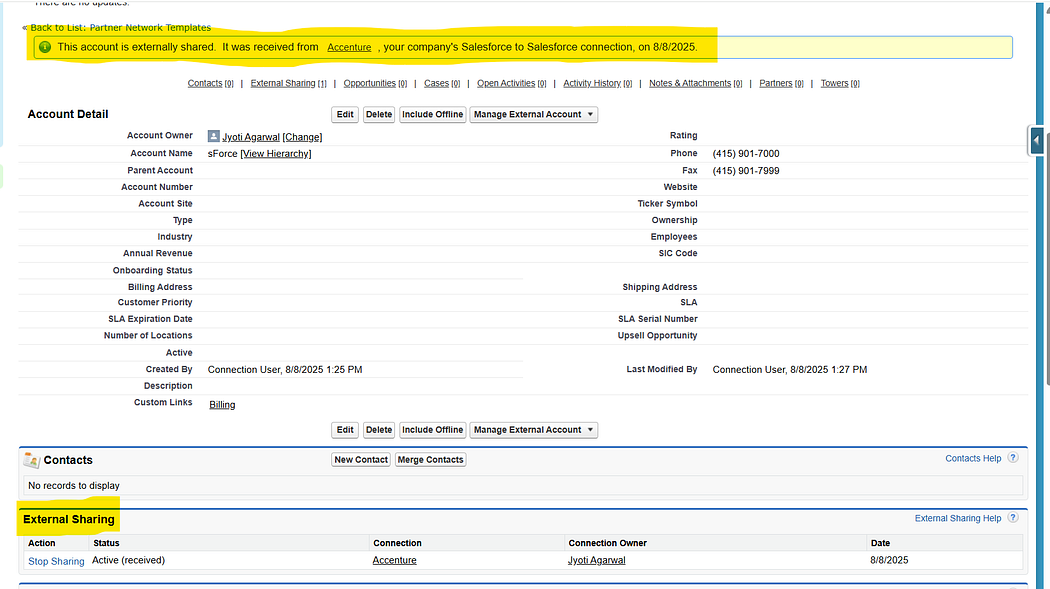
Task: Click the Contacts section icon
Action: (31, 460)
